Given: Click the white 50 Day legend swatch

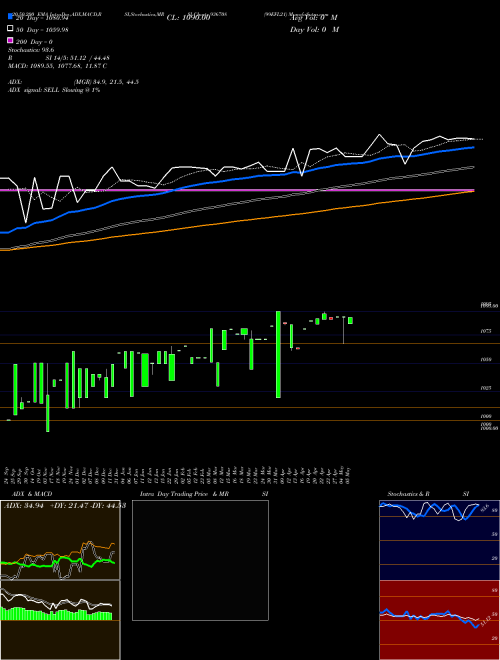Looking at the screenshot, I should [x=10, y=29].
